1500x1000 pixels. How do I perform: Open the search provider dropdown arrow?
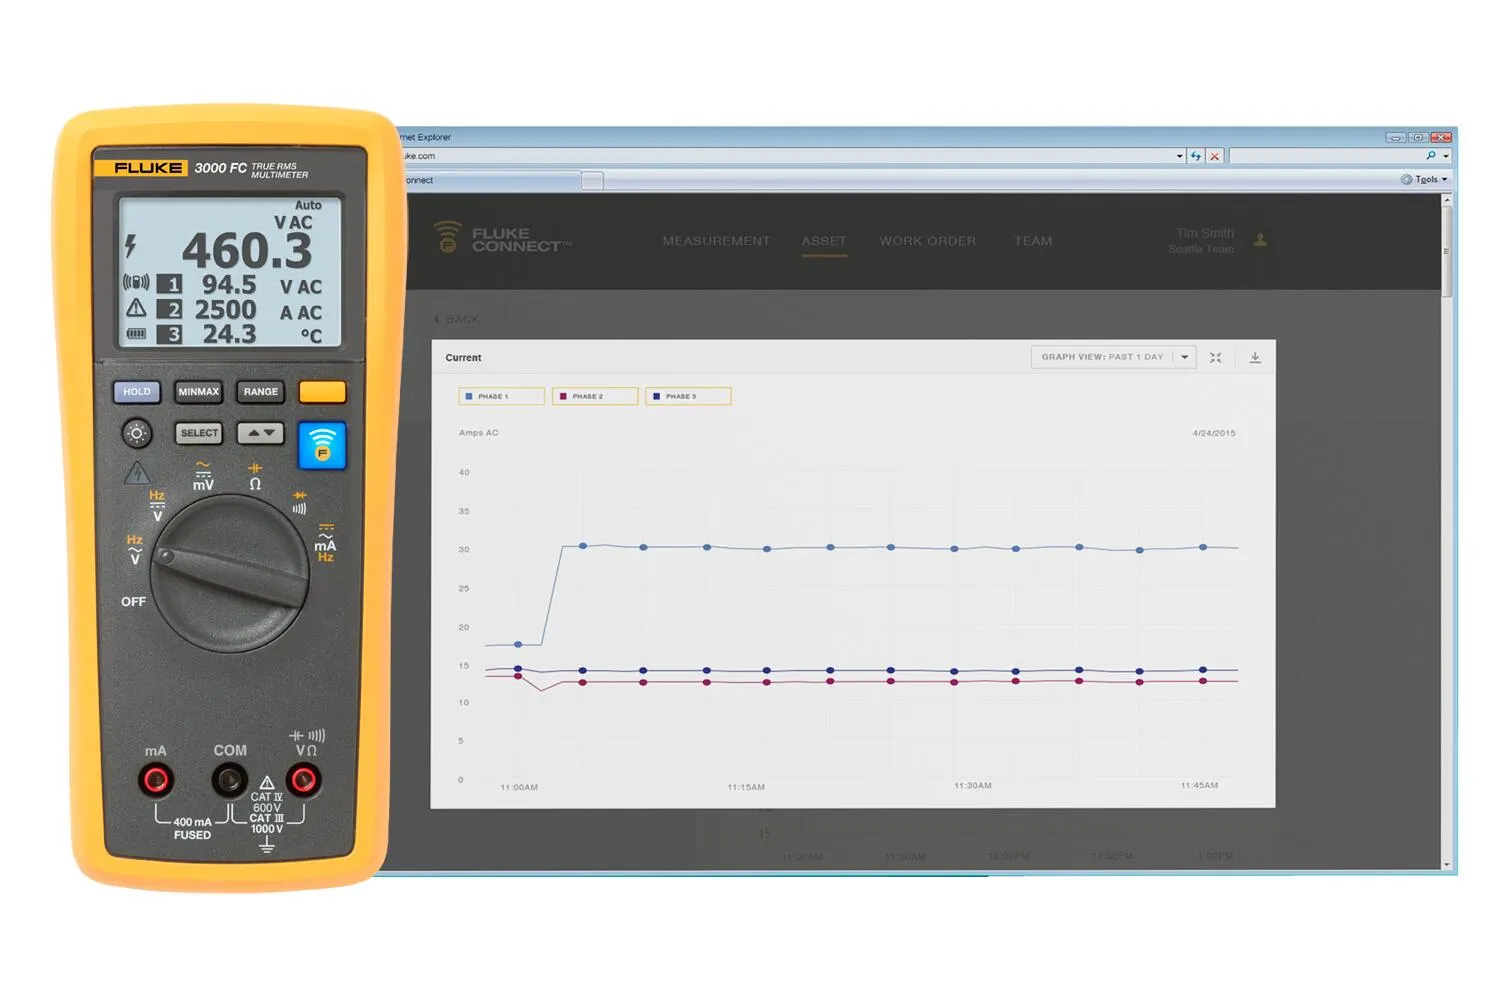(x=1446, y=156)
